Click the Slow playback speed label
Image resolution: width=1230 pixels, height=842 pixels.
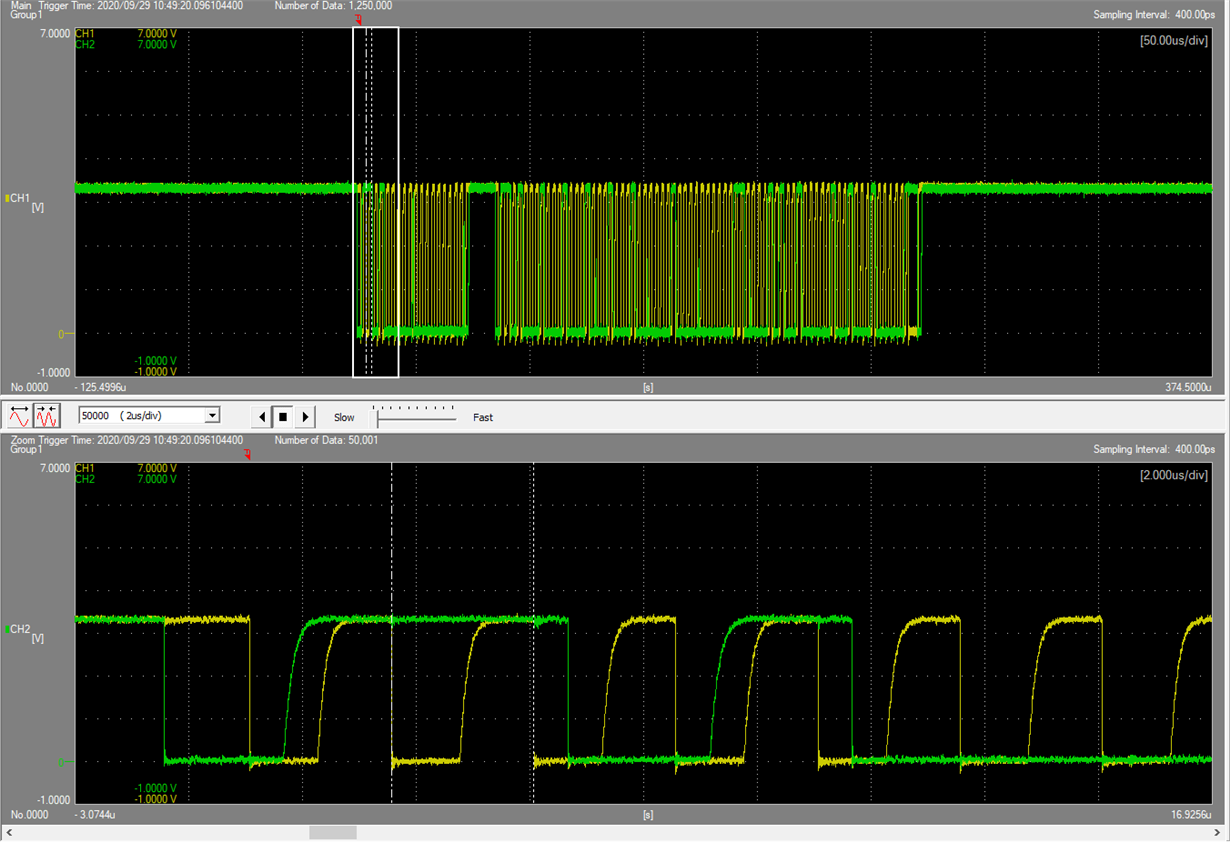(343, 418)
